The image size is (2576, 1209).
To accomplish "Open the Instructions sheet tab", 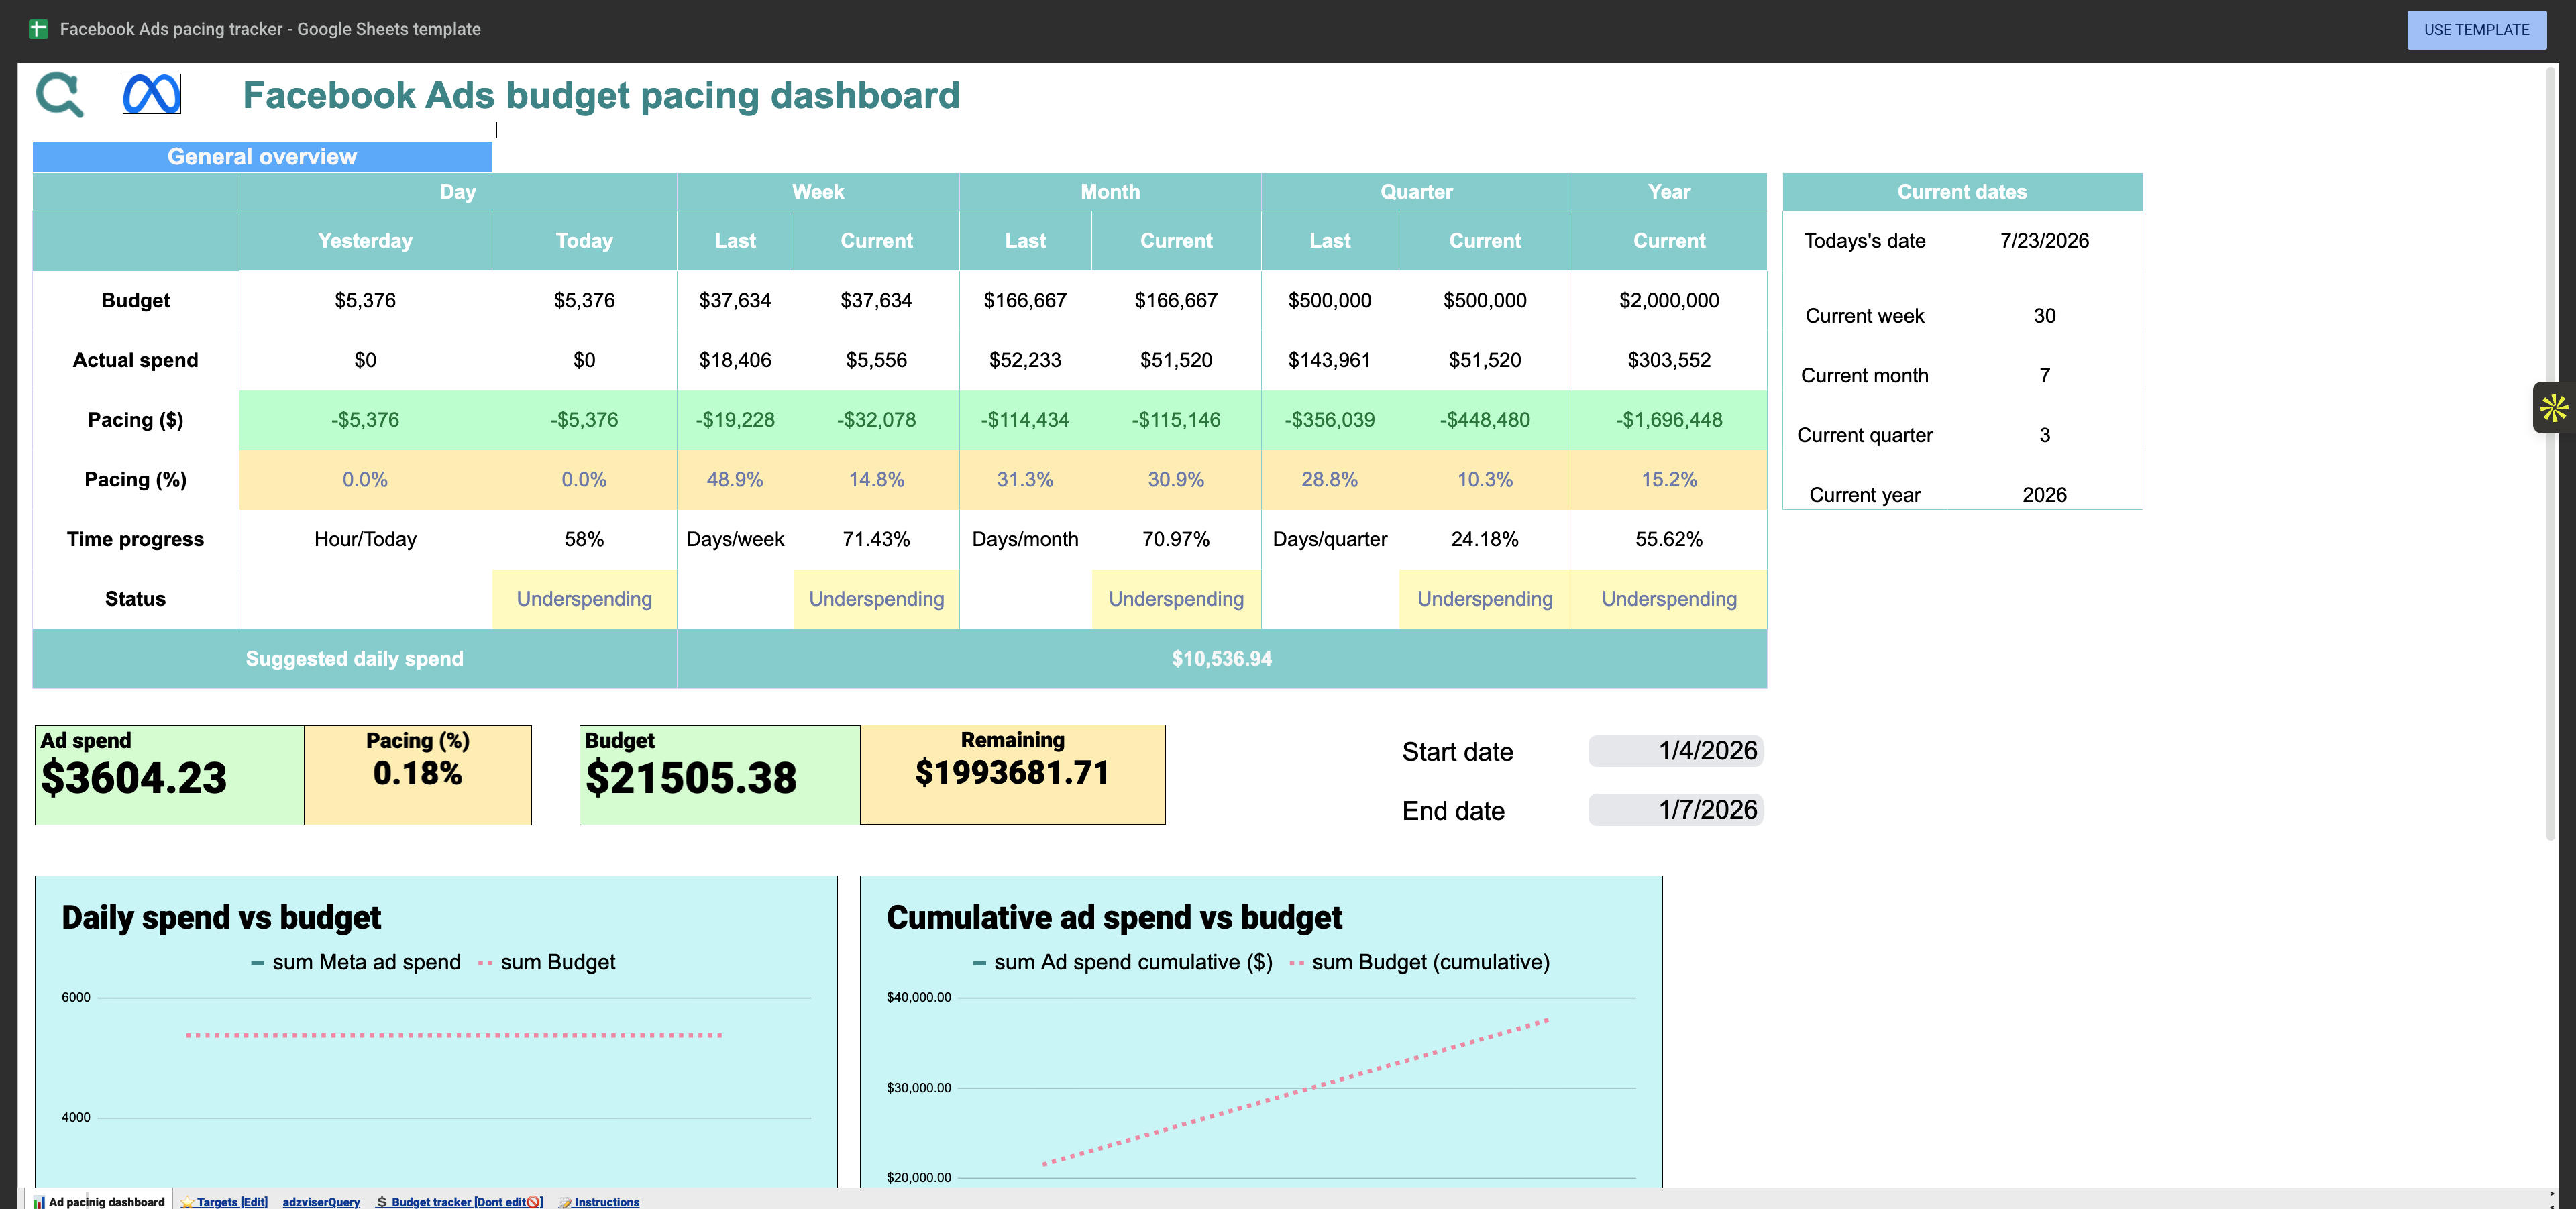I will pyautogui.click(x=599, y=1201).
